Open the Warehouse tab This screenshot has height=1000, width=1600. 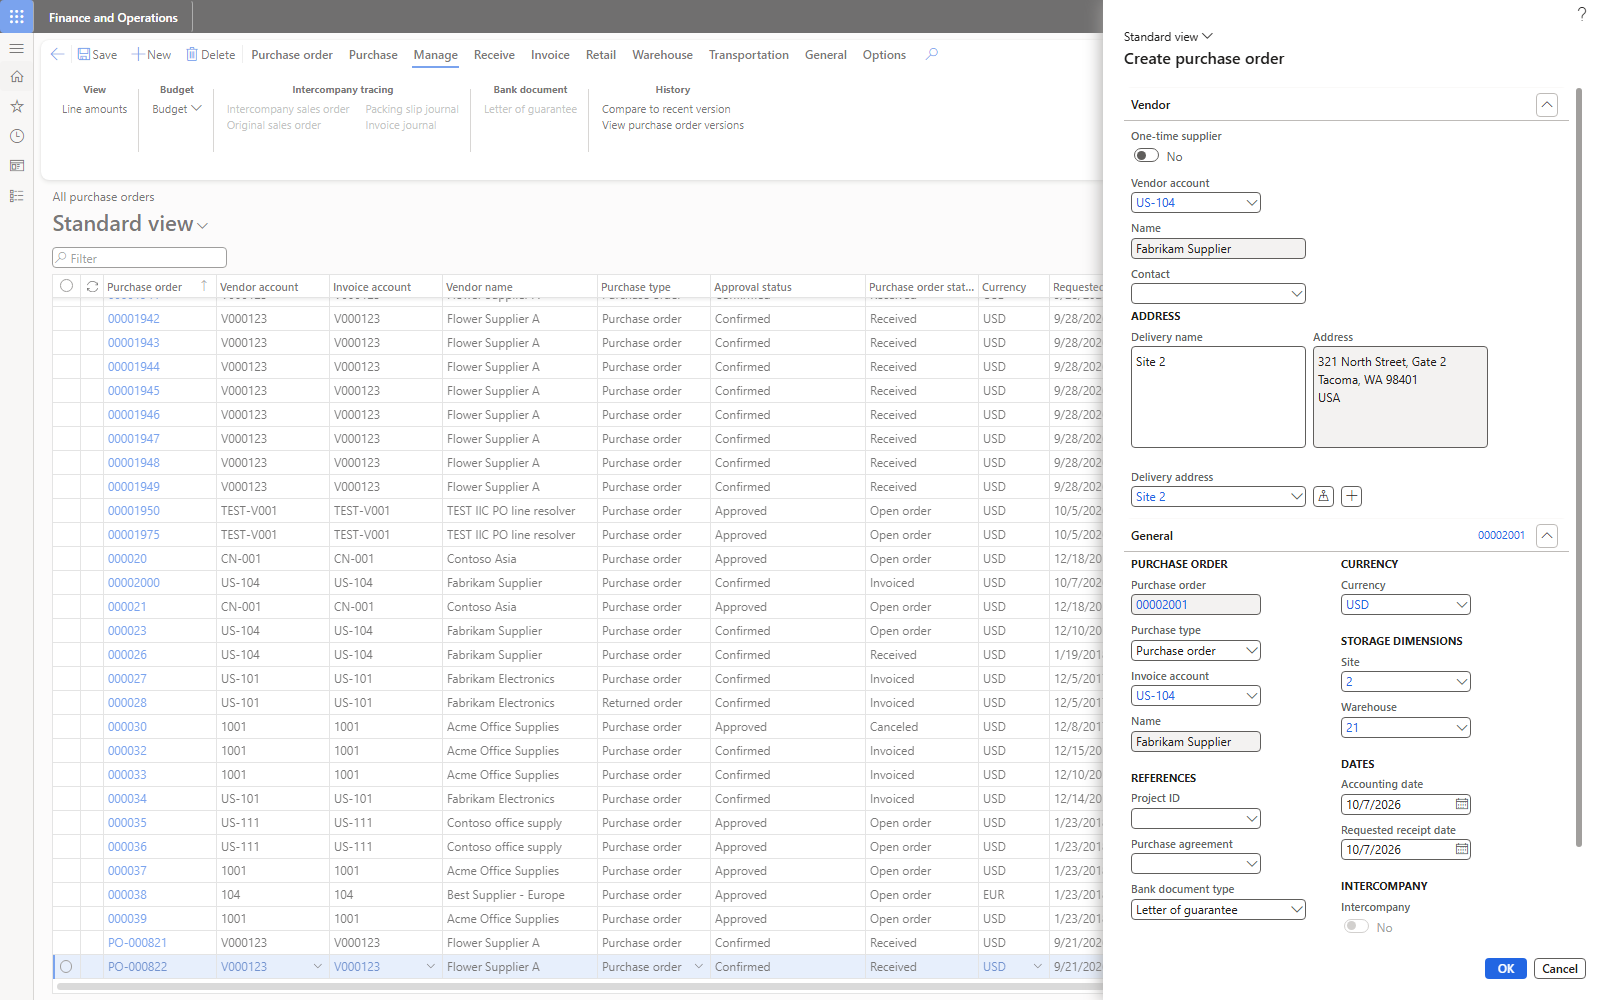(662, 55)
